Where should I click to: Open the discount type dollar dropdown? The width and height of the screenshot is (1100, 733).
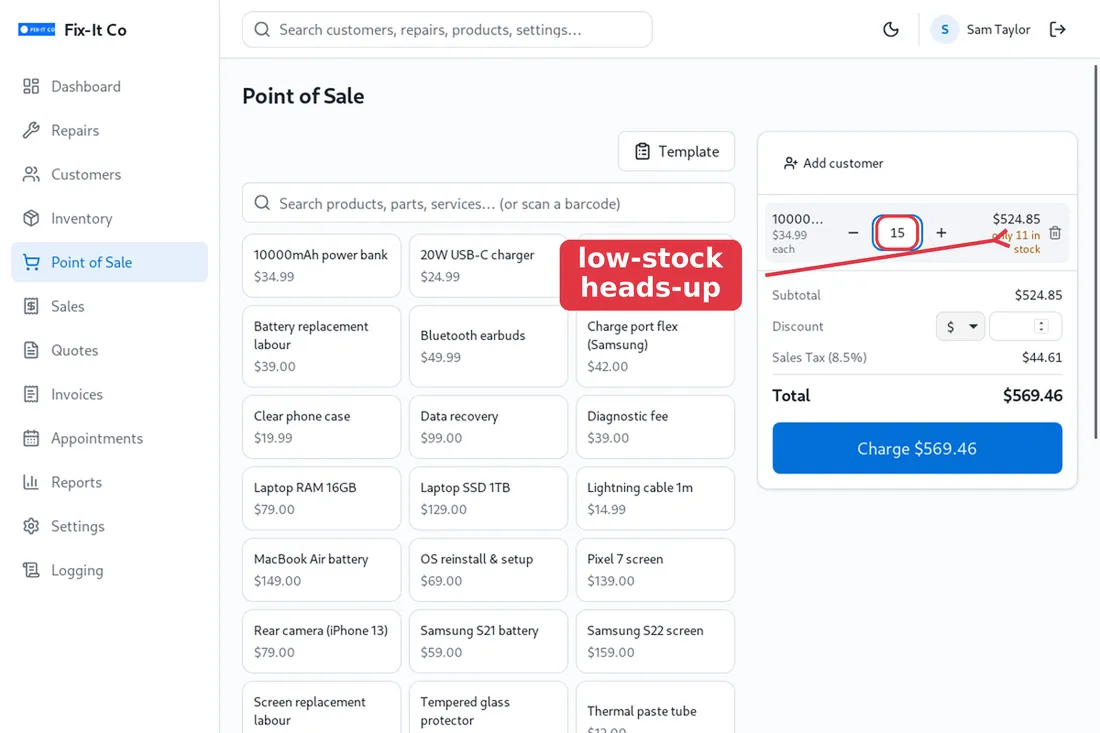(960, 327)
